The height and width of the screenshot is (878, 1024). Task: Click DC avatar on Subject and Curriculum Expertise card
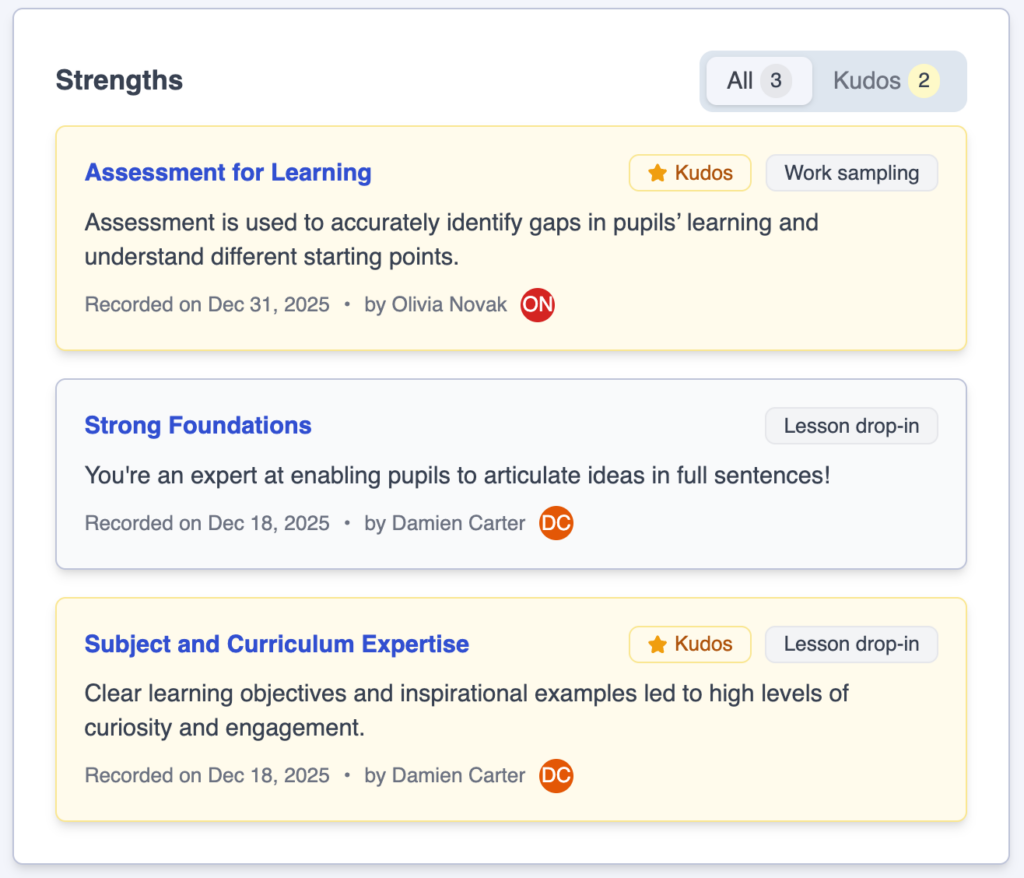point(556,775)
